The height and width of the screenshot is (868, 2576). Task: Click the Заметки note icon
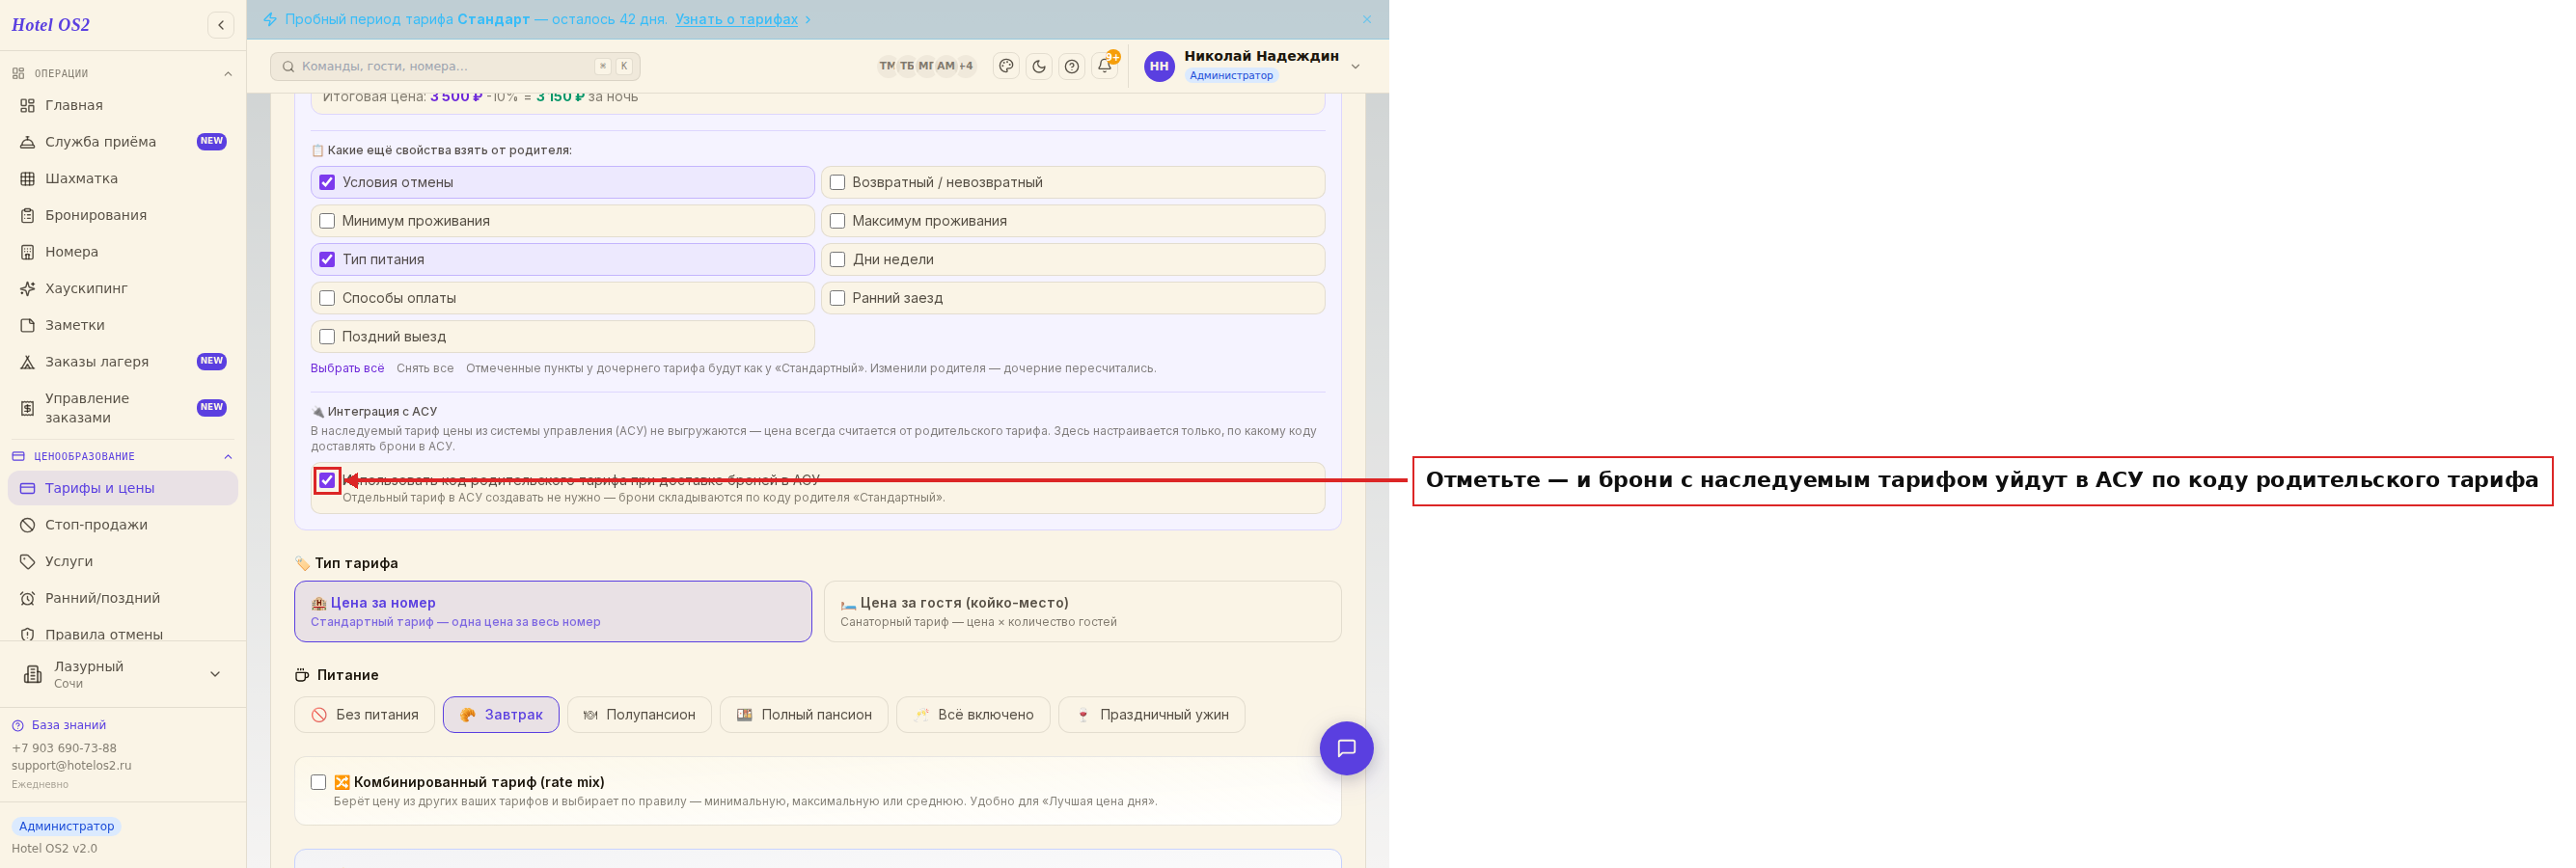(28, 325)
